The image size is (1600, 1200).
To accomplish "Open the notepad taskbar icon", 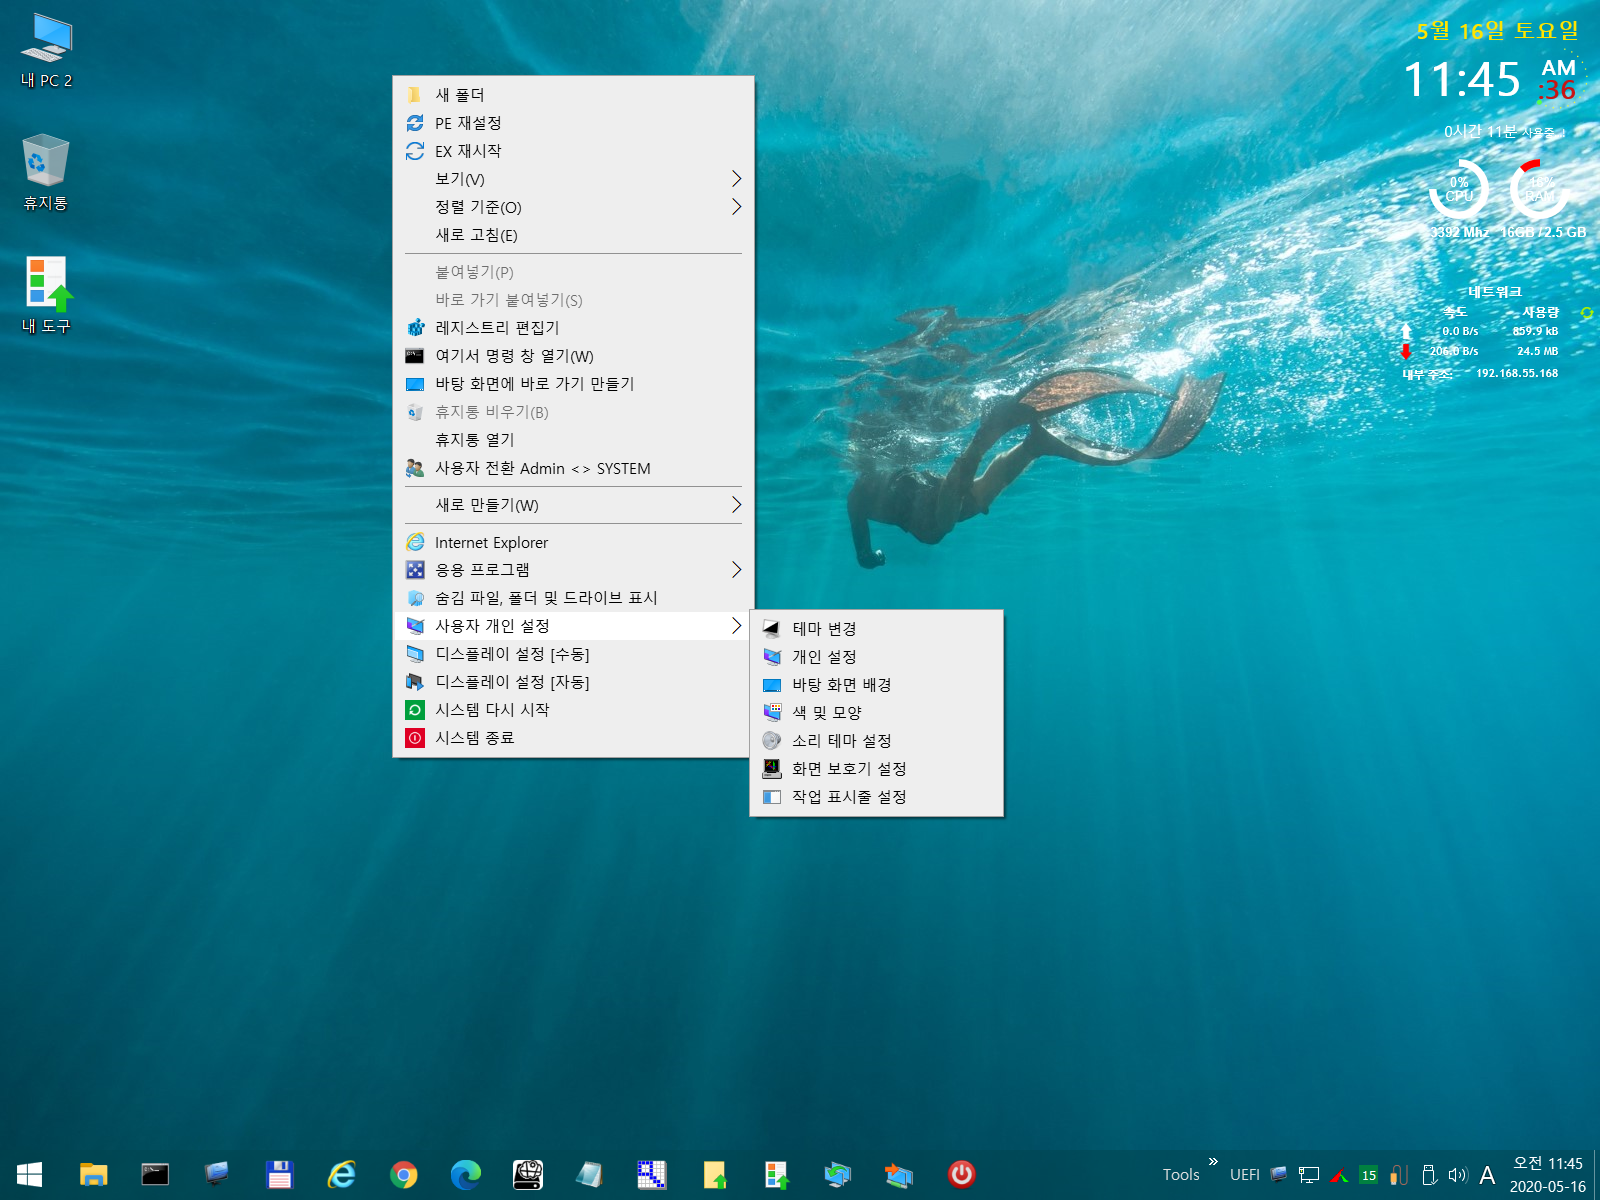I will pyautogui.click(x=590, y=1174).
